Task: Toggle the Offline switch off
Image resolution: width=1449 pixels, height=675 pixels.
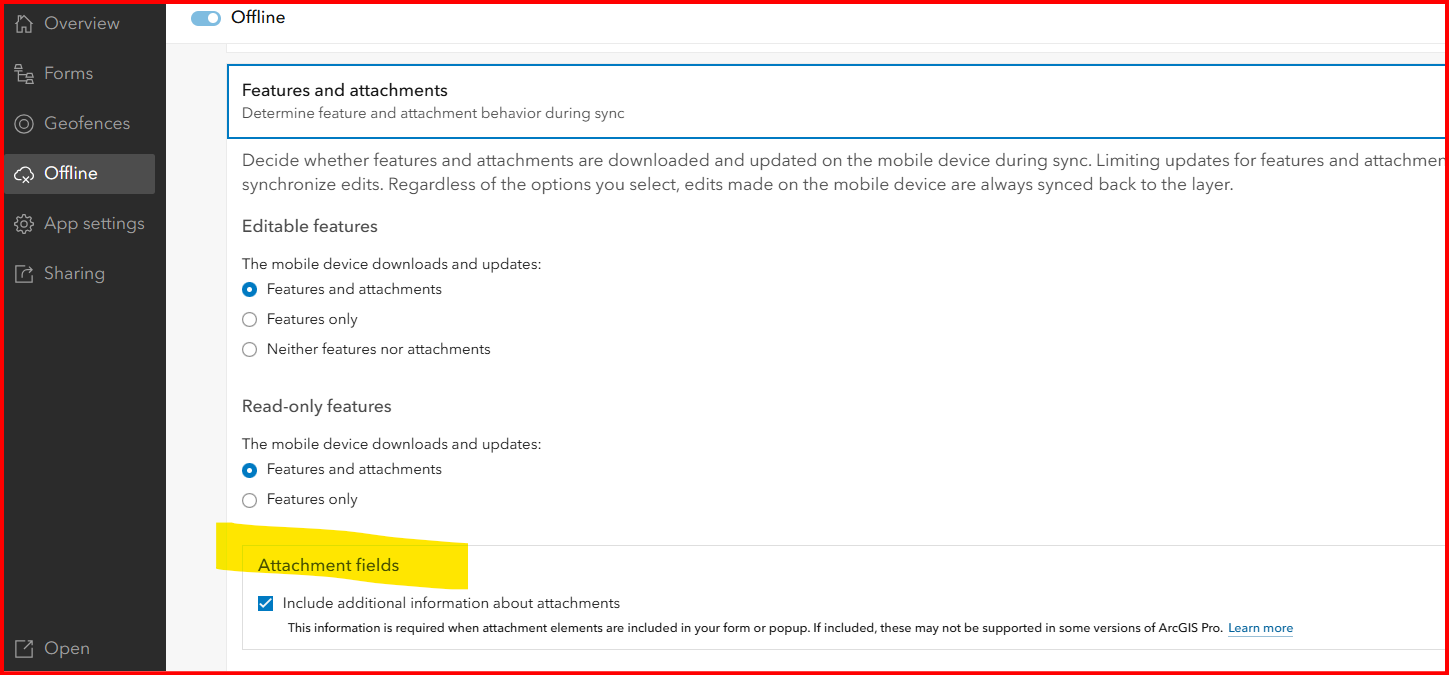Action: pyautogui.click(x=206, y=18)
